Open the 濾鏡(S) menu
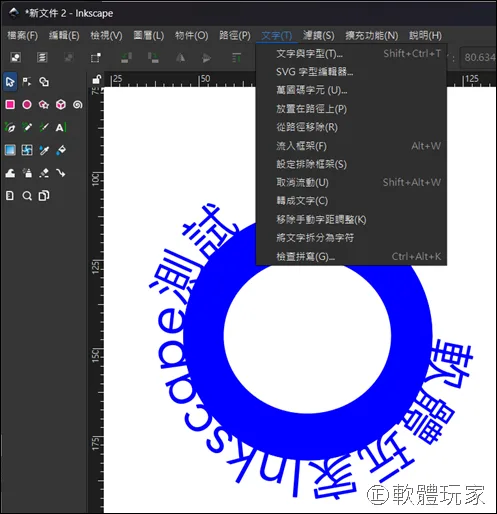 (319, 35)
